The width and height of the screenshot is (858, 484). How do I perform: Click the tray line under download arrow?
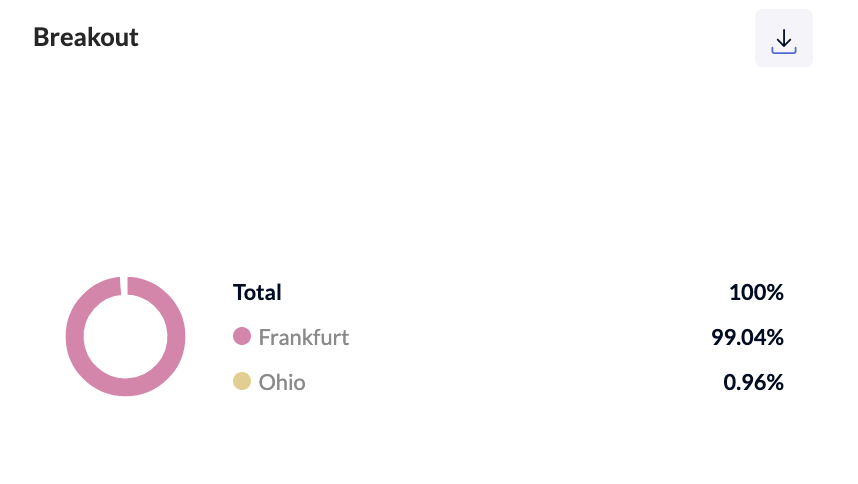(x=784, y=52)
